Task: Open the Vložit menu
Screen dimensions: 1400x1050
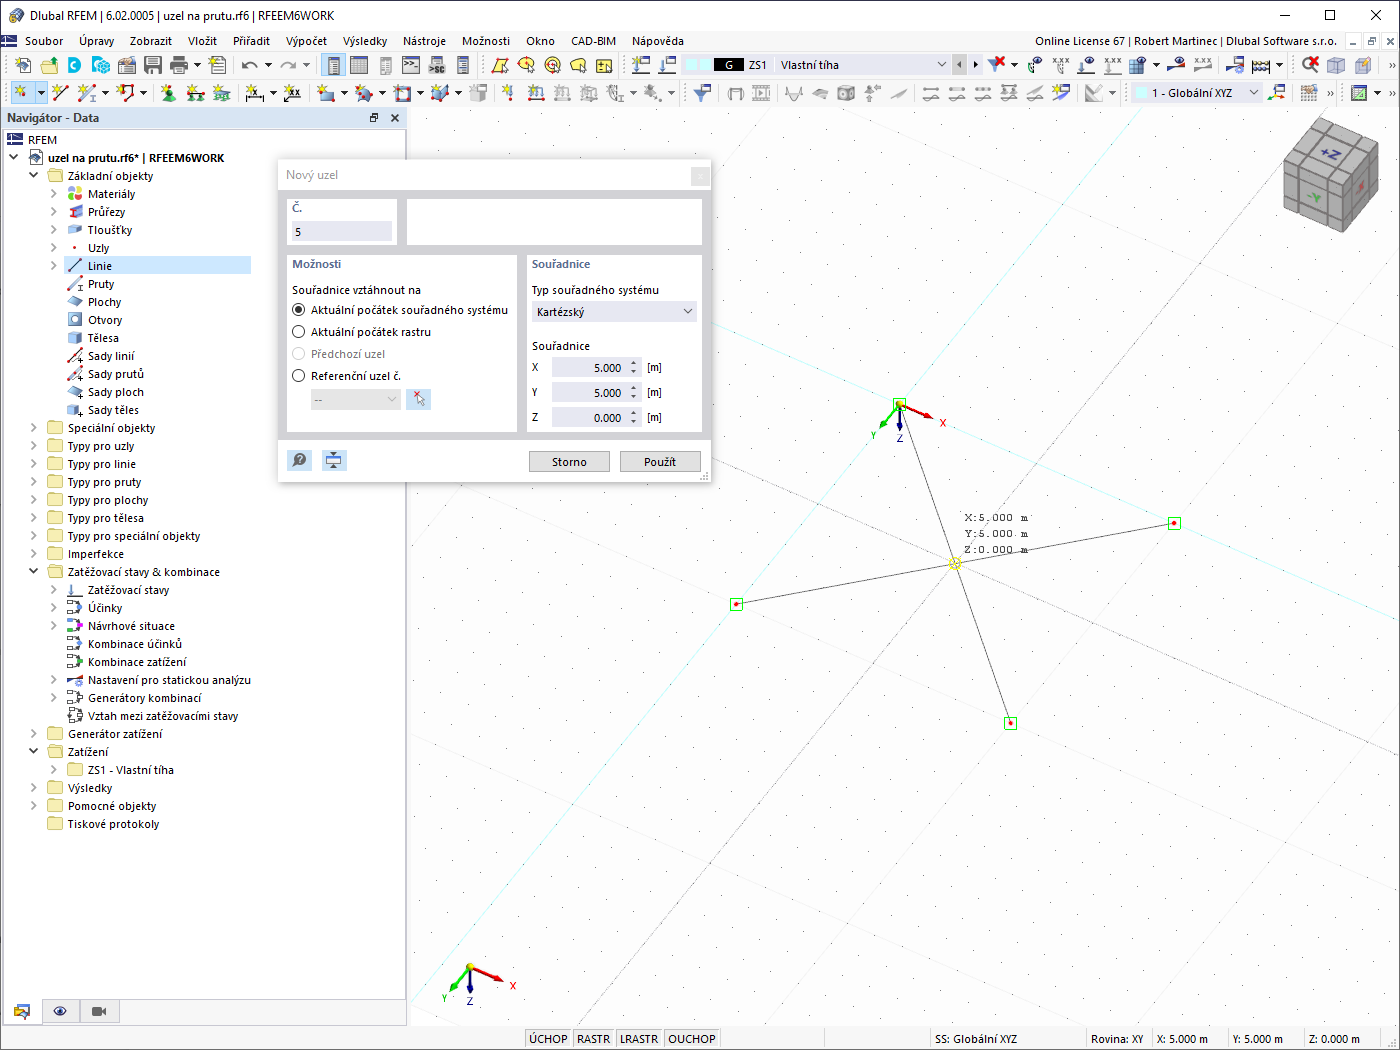Action: click(x=202, y=41)
